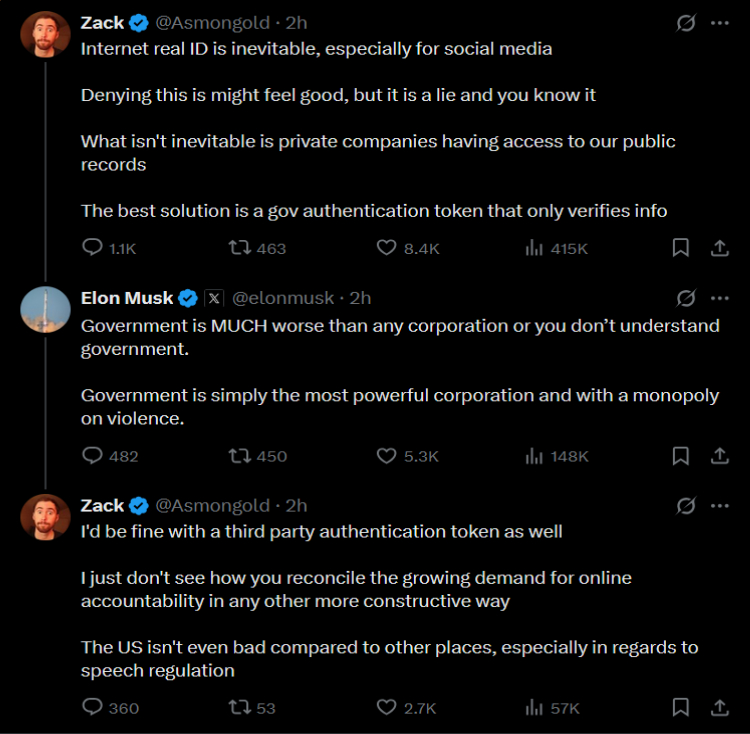750x734 pixels.
Task: Like Elon Musk's tweet
Action: [x=387, y=456]
